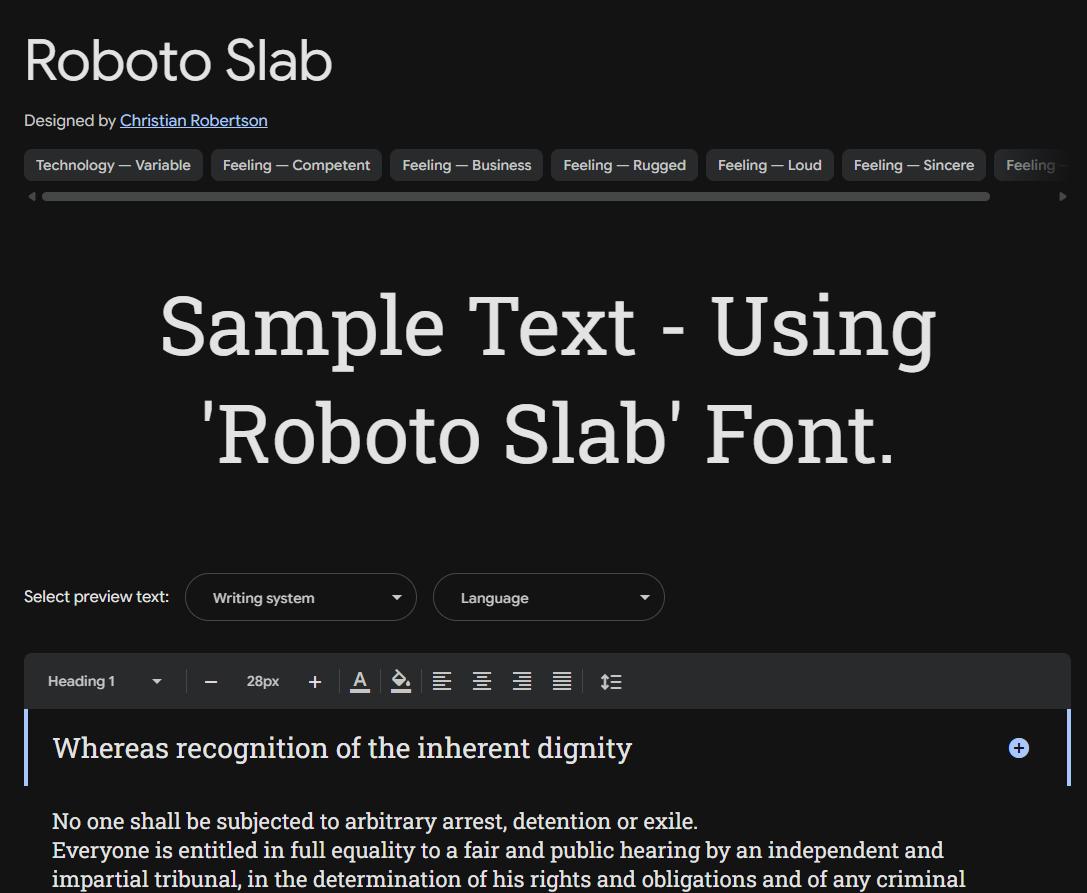Decrease font size with minus button
Viewport: 1087px width, 893px height.
[x=211, y=682]
